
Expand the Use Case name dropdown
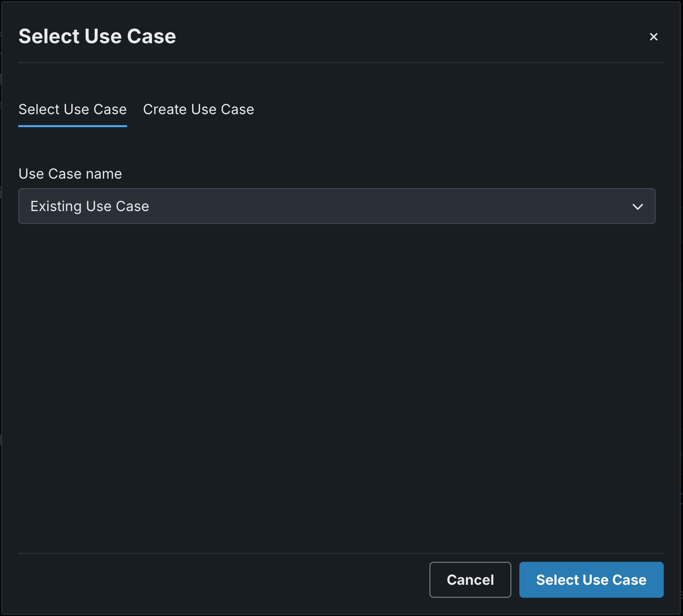336,206
